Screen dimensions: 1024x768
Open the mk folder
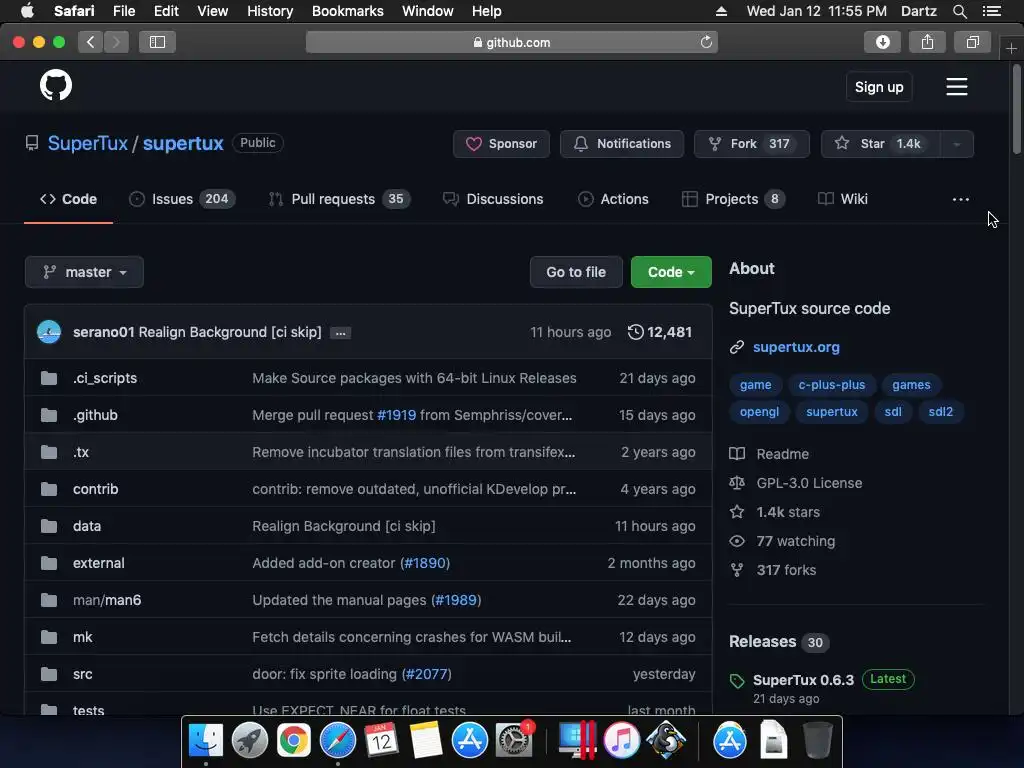tap(82, 637)
